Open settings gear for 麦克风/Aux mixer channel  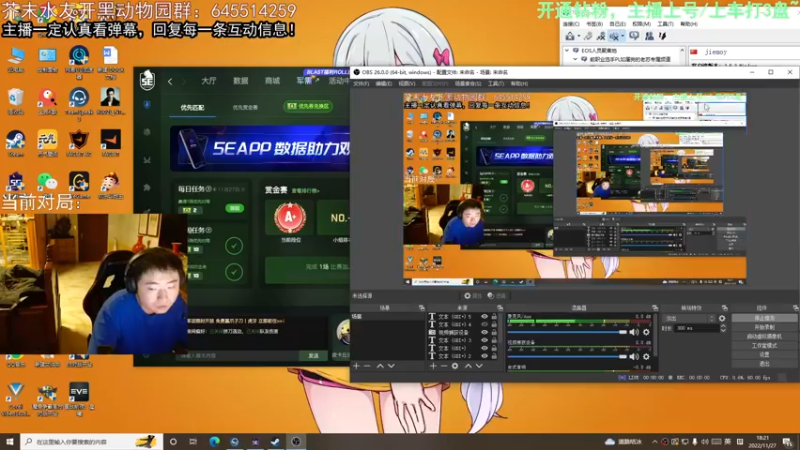[x=646, y=332]
